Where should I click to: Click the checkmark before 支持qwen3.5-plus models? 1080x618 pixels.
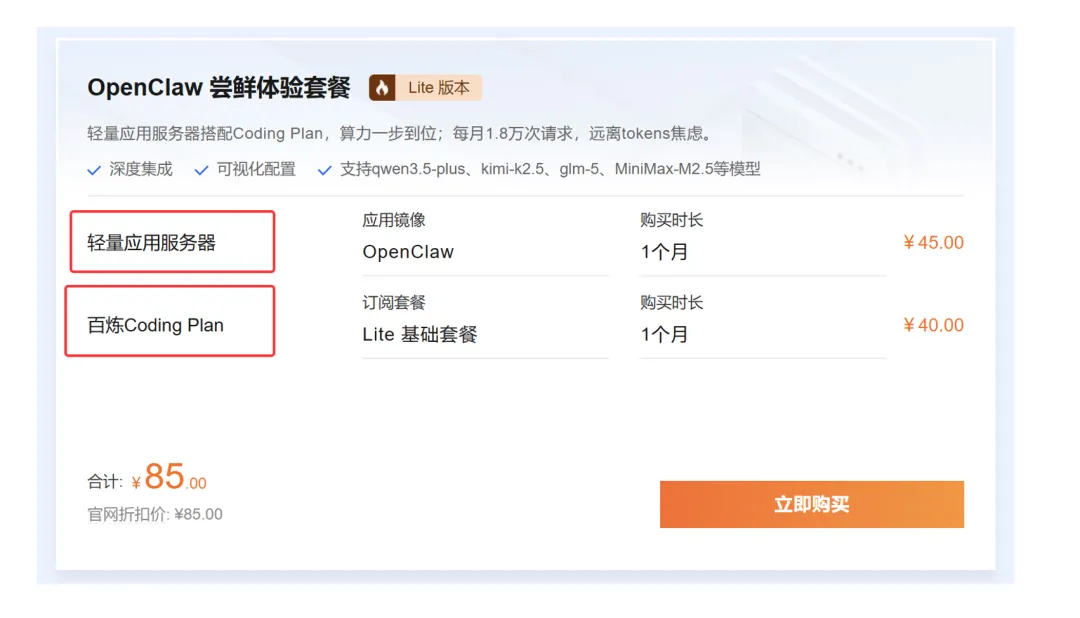point(324,169)
